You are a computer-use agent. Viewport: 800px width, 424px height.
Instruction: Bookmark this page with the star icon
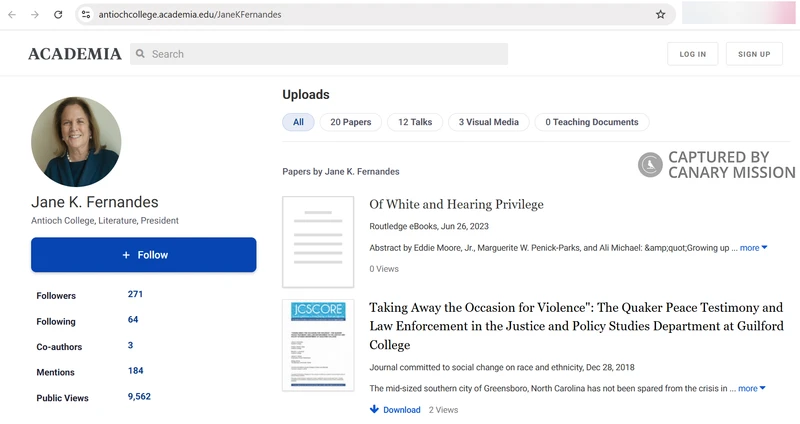660,14
